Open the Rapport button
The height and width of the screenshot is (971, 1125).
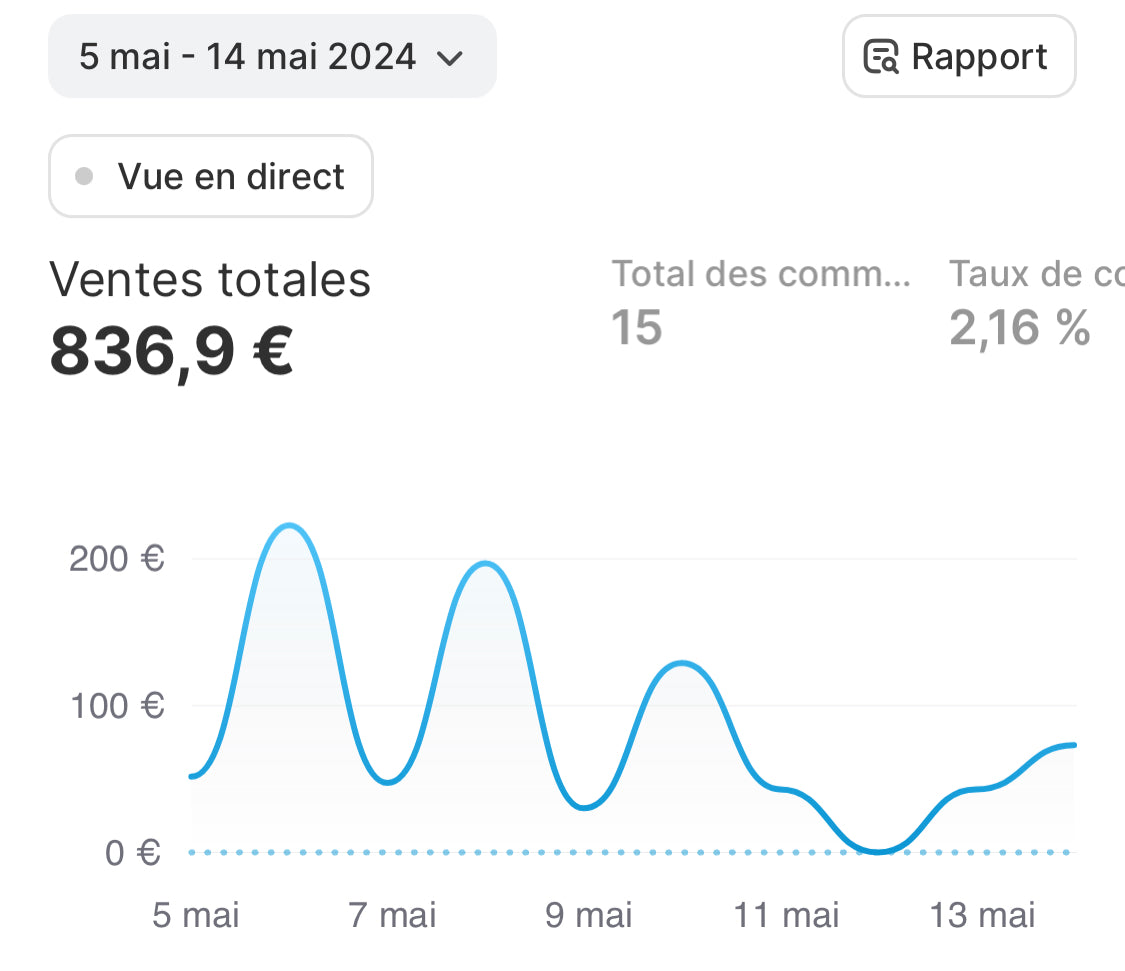(x=959, y=56)
